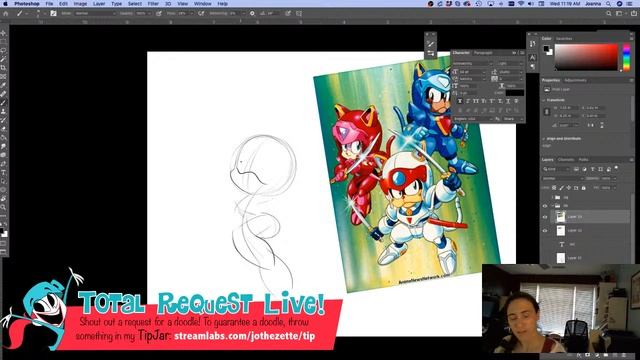Select the Eraser tool

tap(3, 129)
